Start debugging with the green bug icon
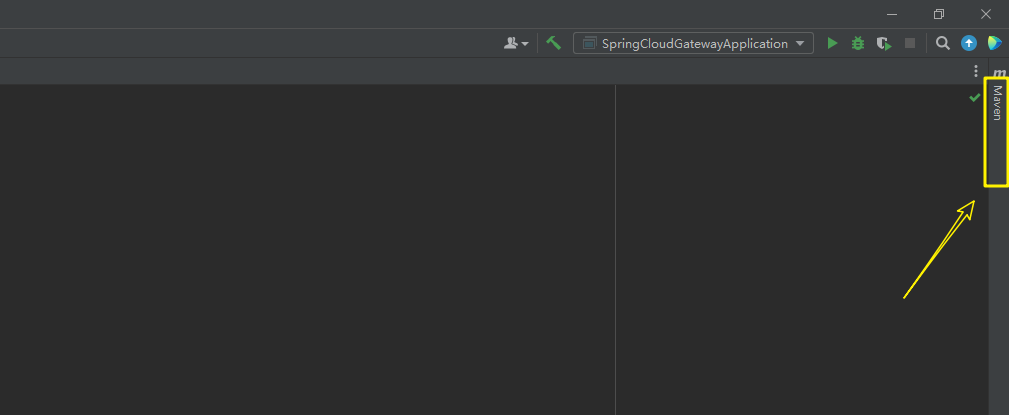Screen dimensions: 1009x415 tap(858, 44)
